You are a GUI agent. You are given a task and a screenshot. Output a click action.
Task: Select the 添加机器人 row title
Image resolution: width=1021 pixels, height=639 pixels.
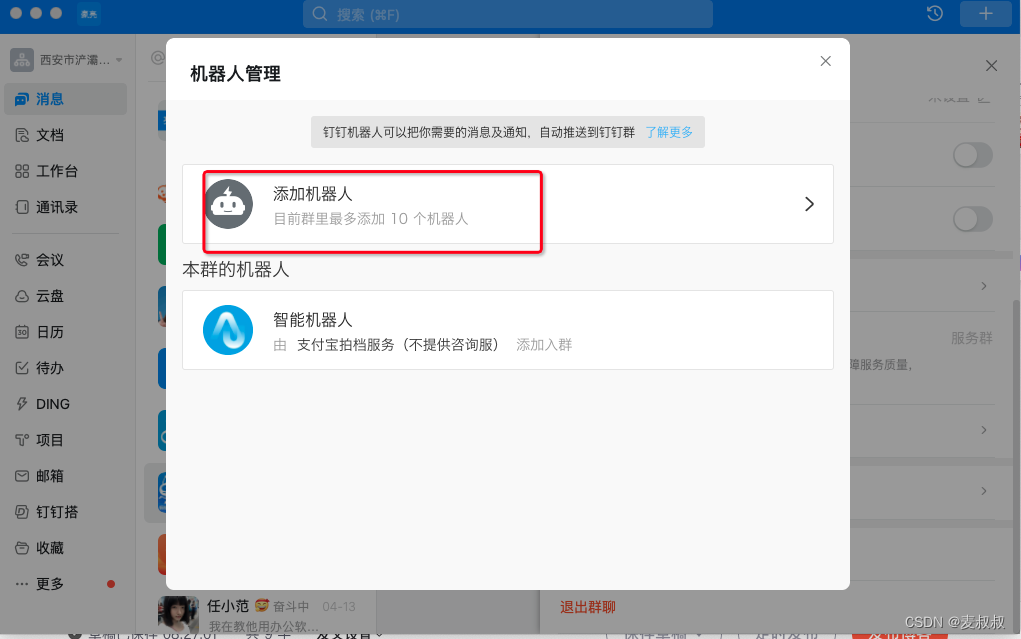(x=313, y=194)
